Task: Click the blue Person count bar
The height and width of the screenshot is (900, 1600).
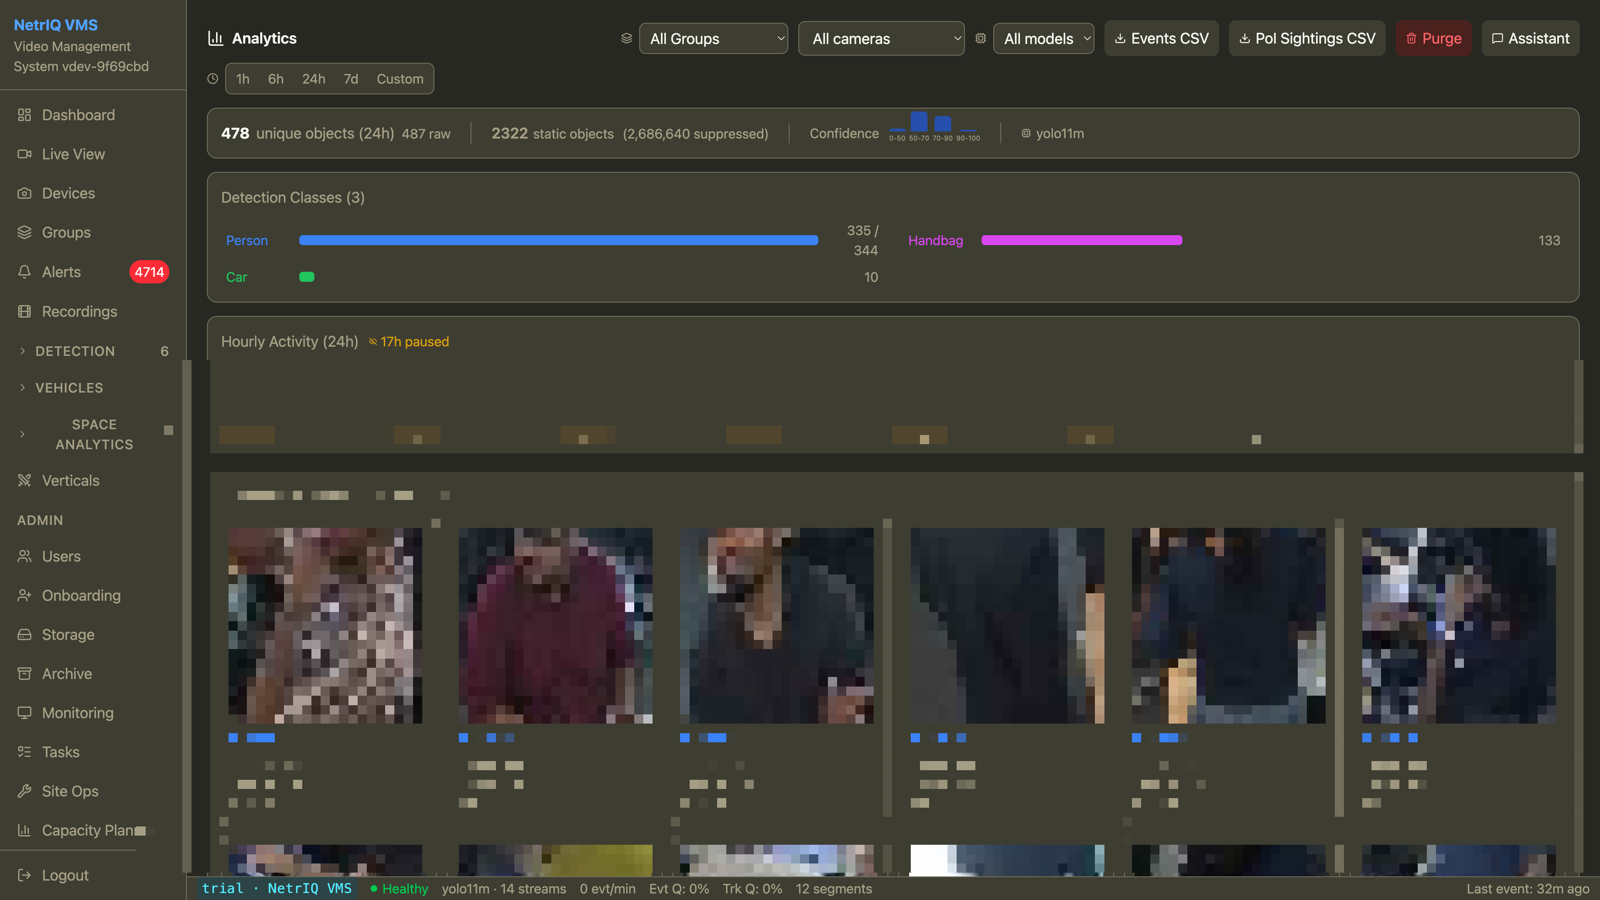Action: [x=558, y=240]
